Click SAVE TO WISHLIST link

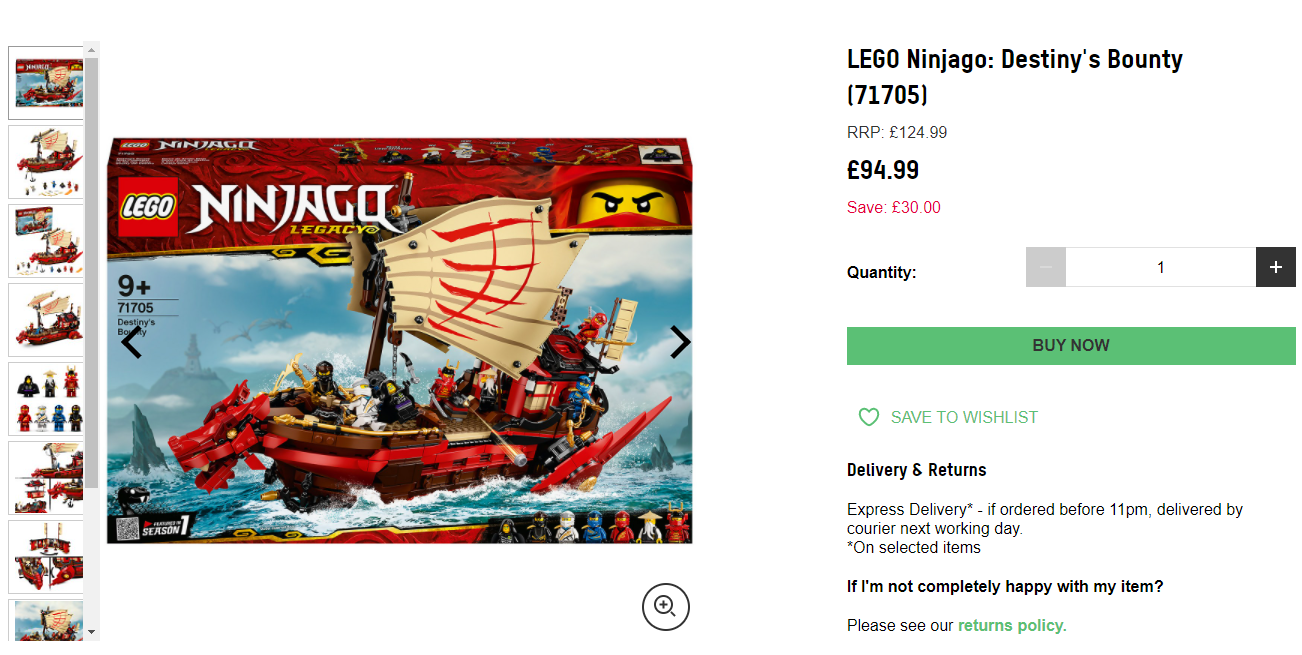click(x=964, y=417)
